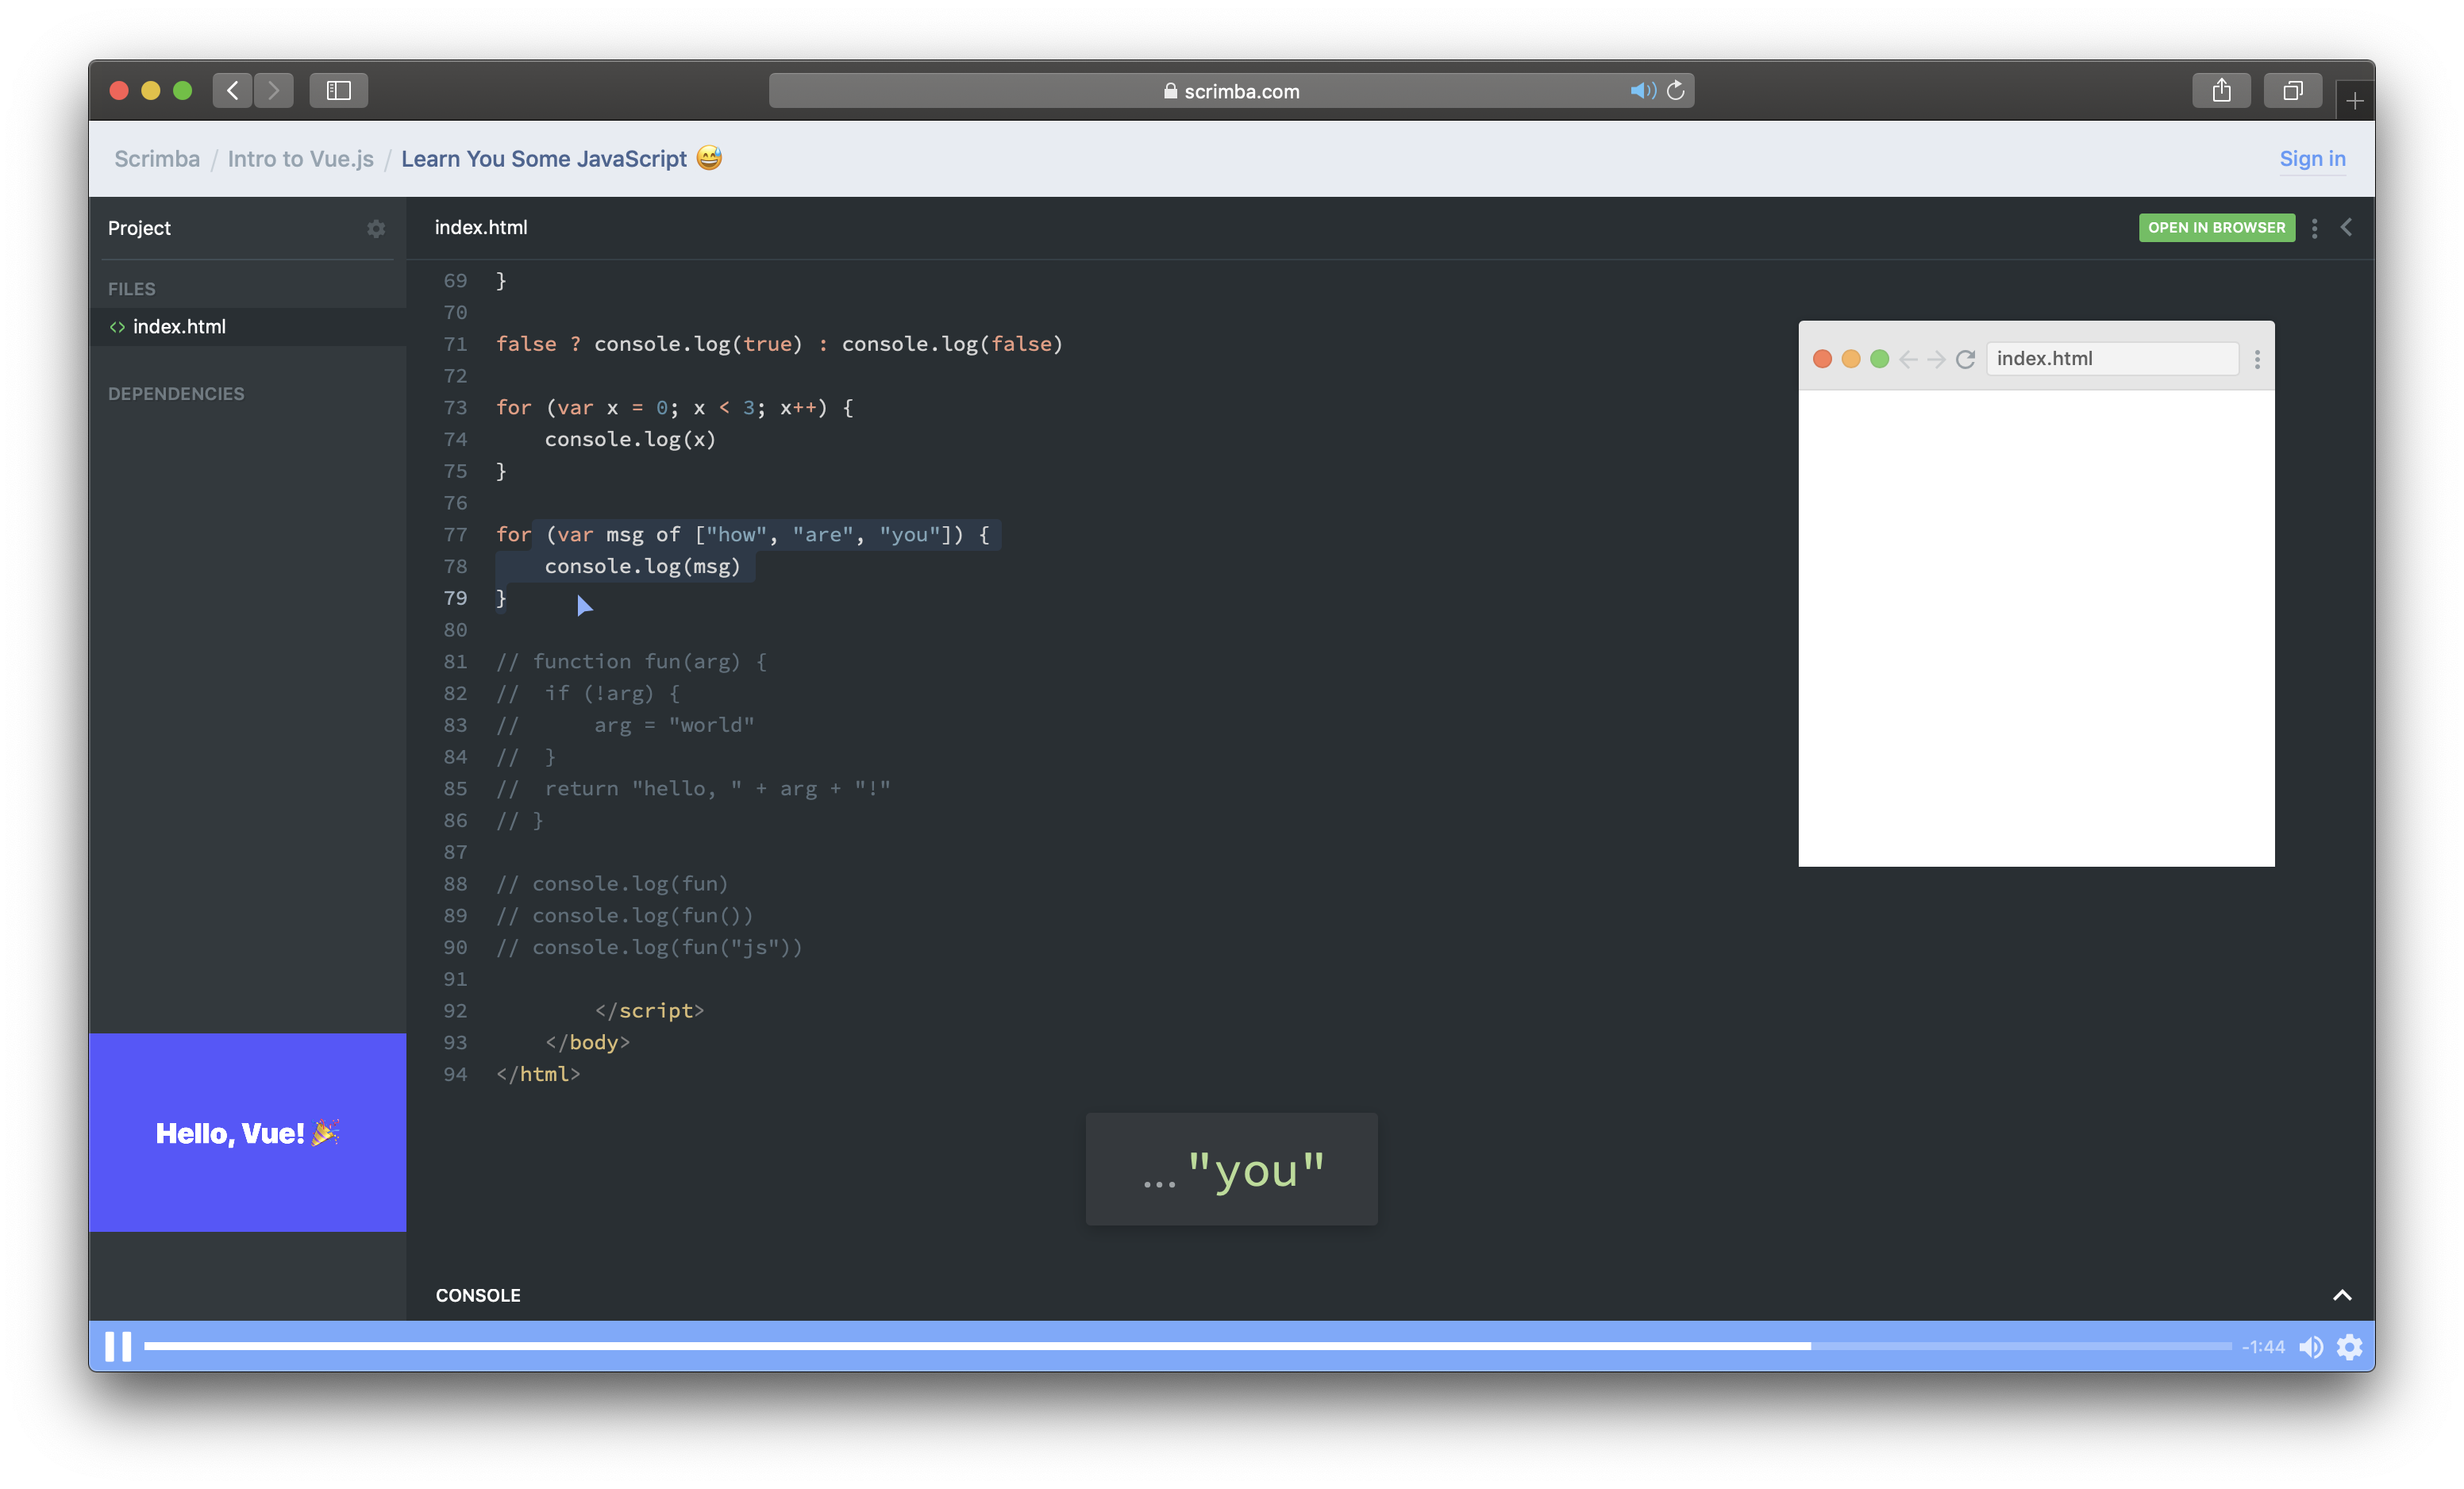
Task: Click Safari back navigation button
Action: (x=232, y=90)
